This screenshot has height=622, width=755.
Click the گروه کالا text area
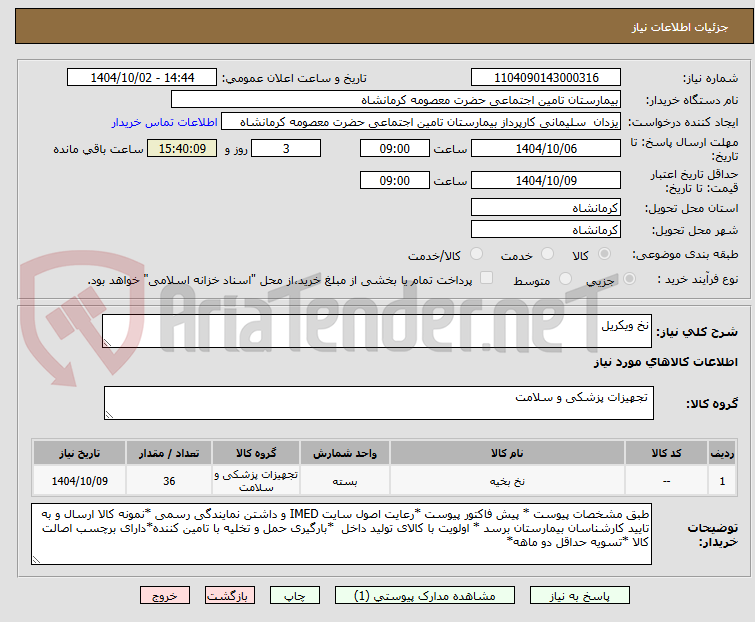point(378,403)
